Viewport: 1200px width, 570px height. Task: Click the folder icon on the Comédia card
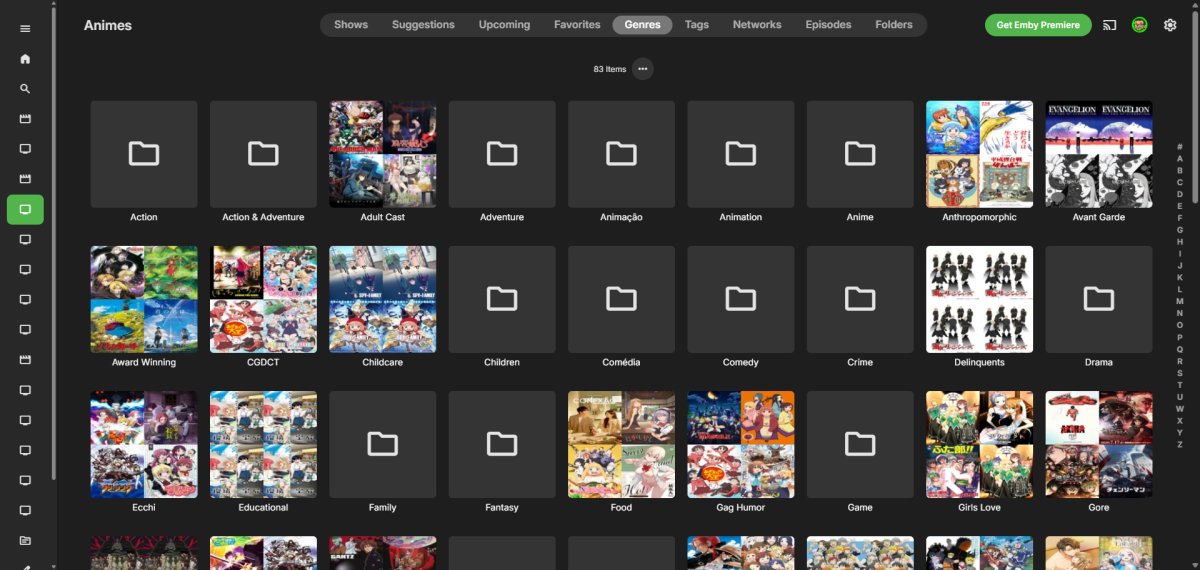tap(621, 299)
